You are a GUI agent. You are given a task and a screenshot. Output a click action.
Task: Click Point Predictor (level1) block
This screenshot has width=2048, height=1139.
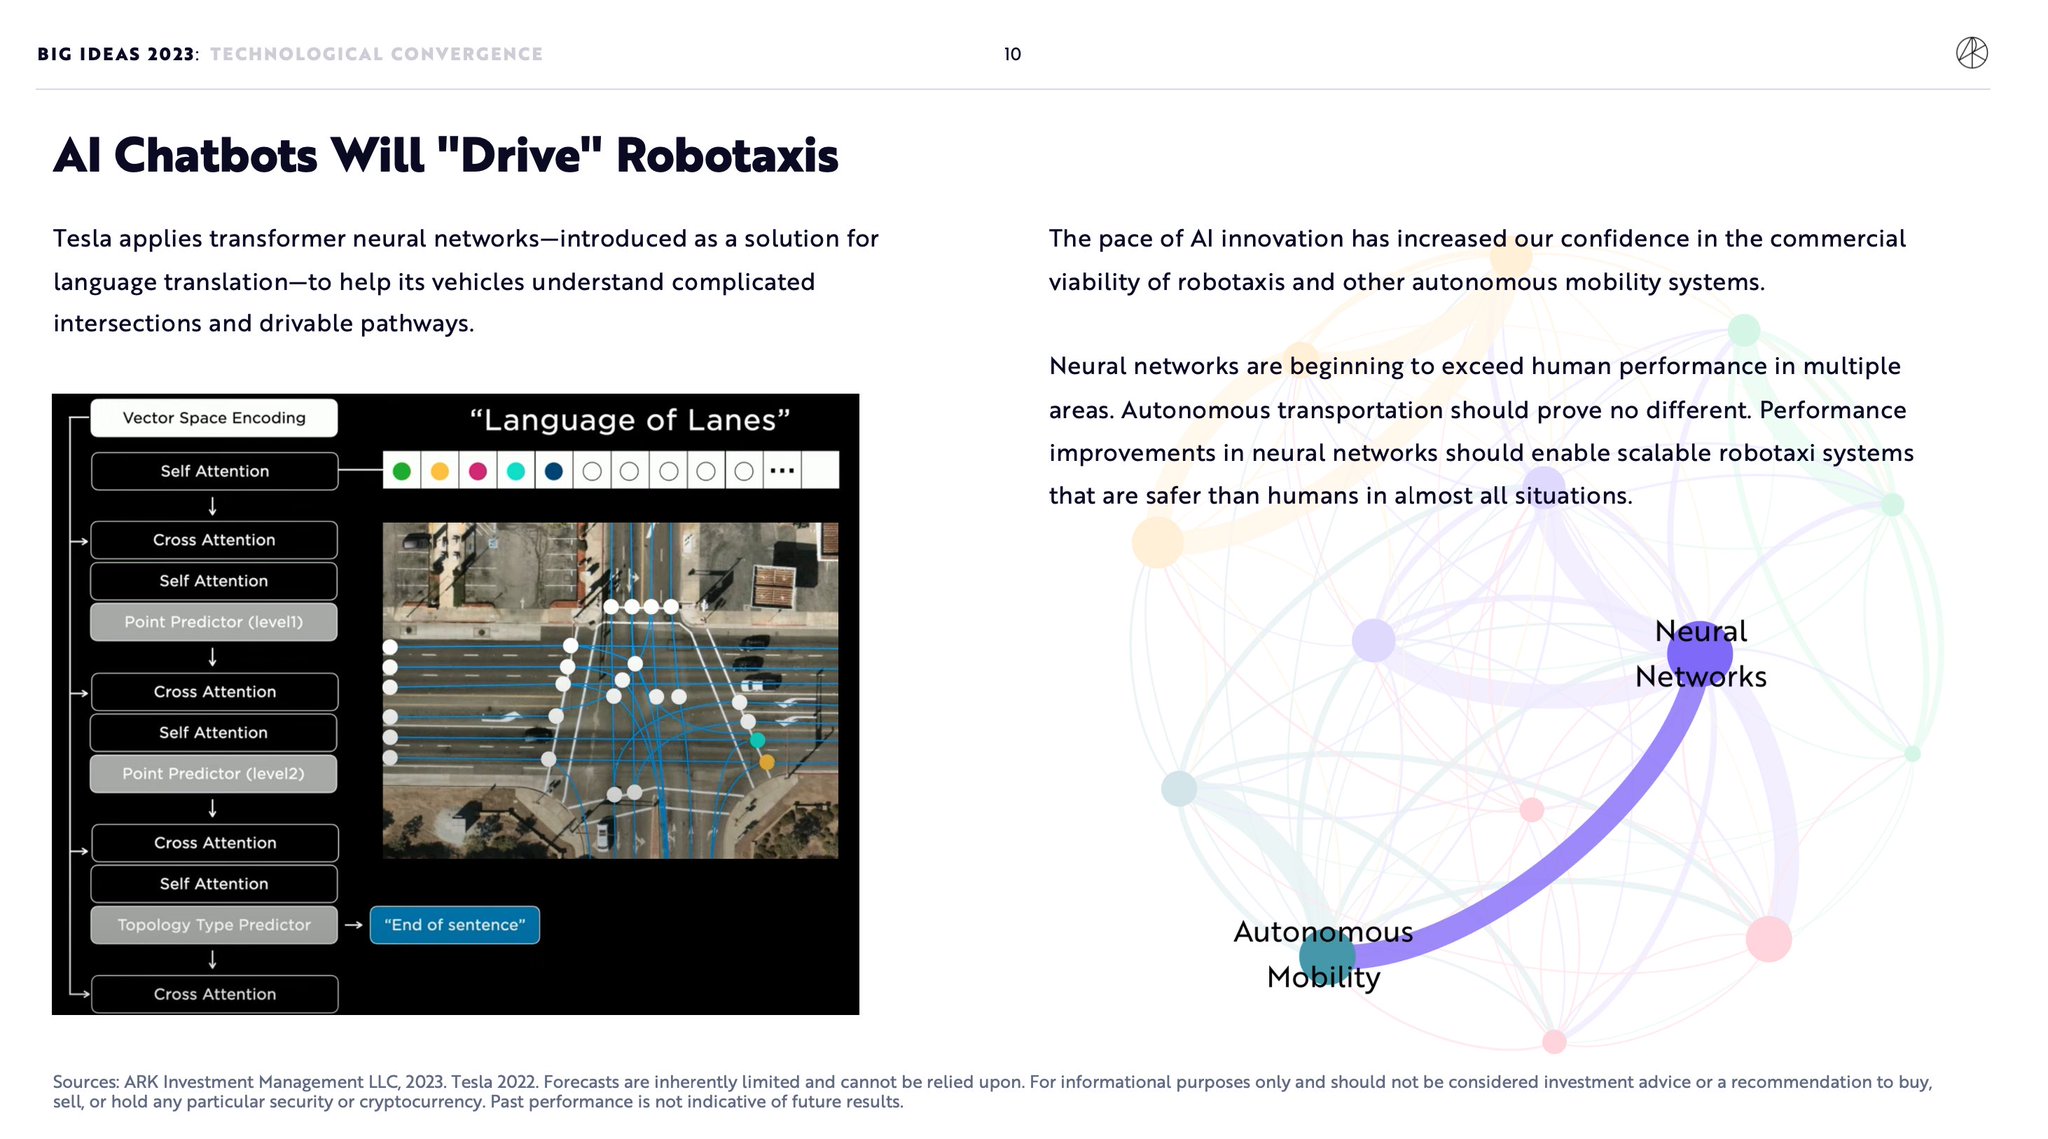pyautogui.click(x=214, y=622)
